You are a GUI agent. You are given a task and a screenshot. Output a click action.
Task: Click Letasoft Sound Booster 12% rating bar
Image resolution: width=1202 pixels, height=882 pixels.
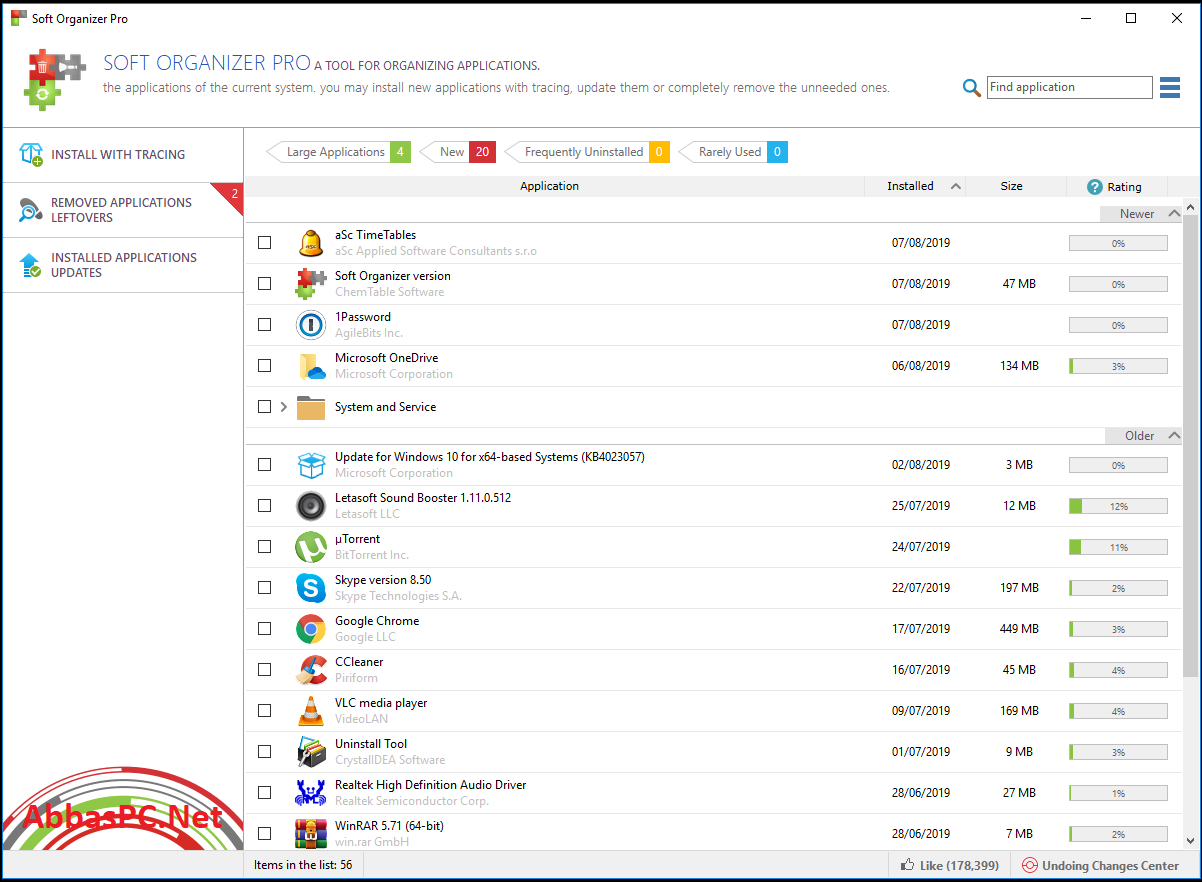coord(1118,507)
